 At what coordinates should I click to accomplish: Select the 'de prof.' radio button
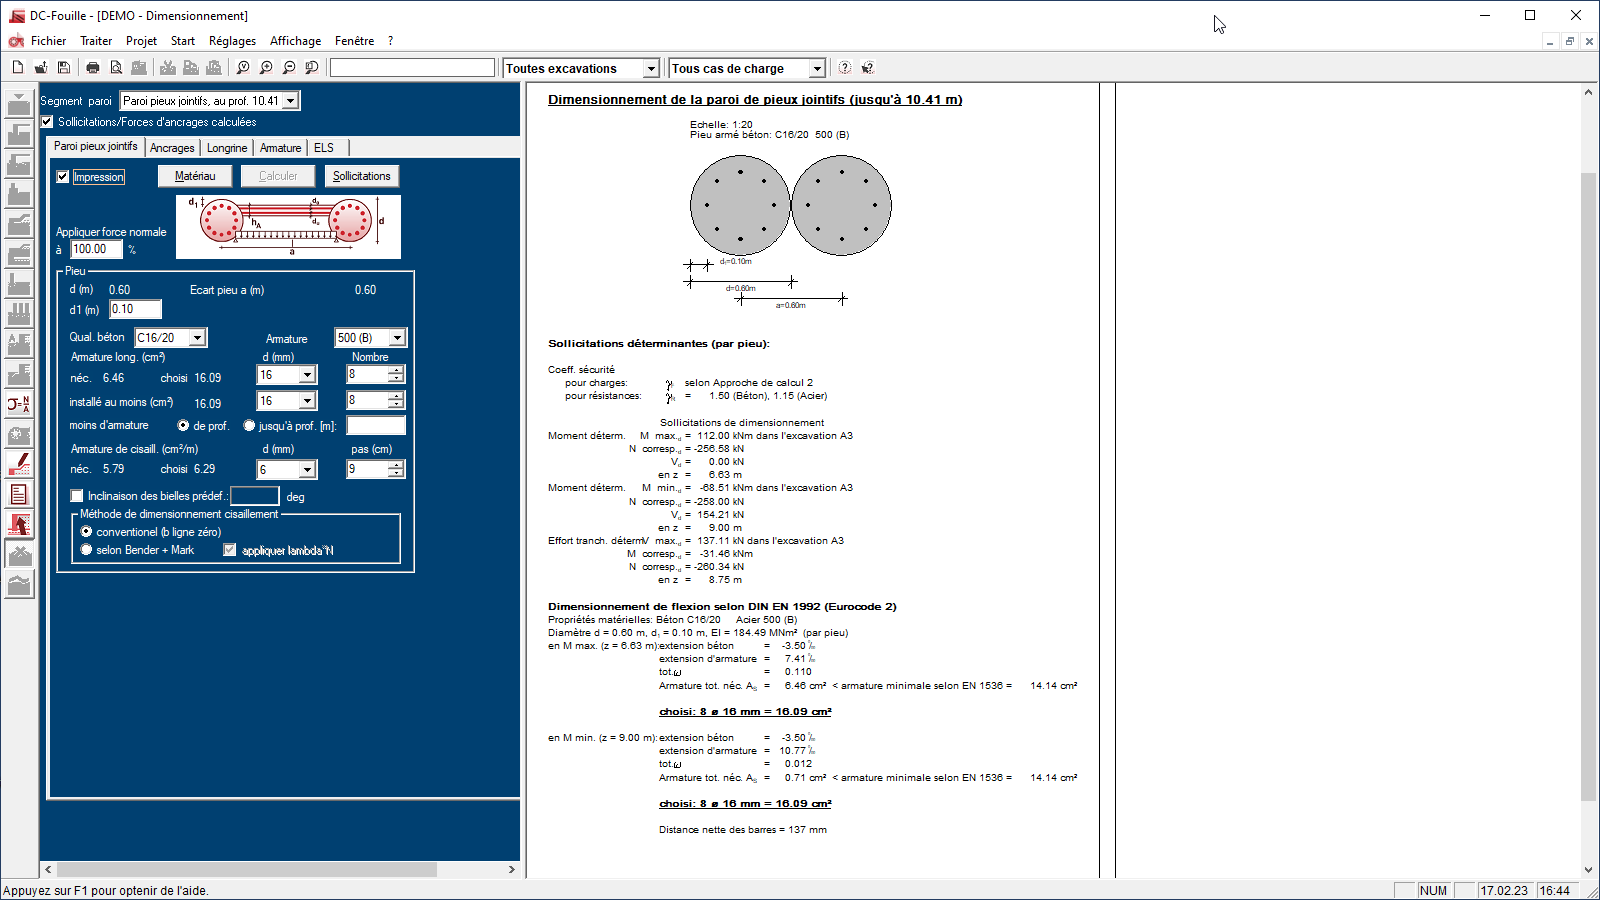(183, 426)
